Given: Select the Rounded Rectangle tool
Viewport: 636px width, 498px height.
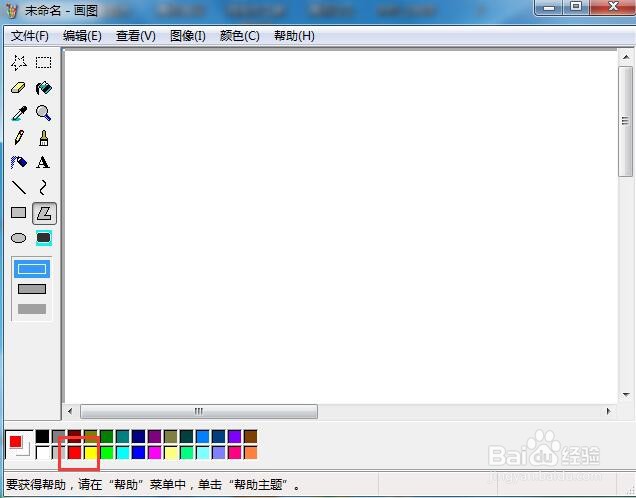Looking at the screenshot, I should (x=43, y=238).
